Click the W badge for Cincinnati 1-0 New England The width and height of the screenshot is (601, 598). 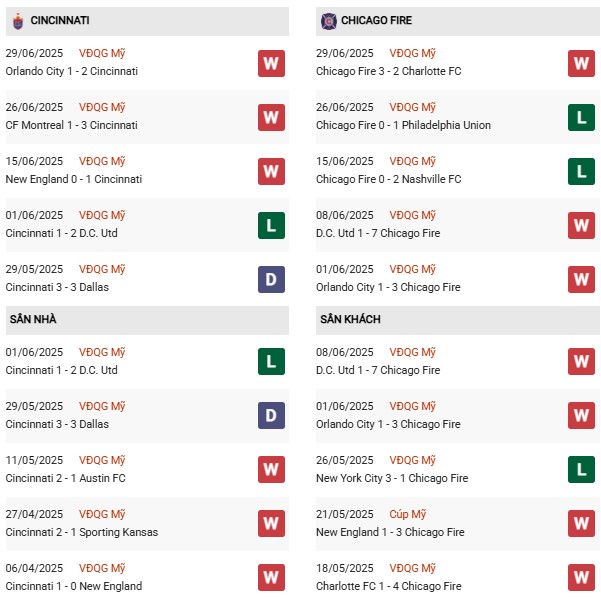[x=271, y=577]
